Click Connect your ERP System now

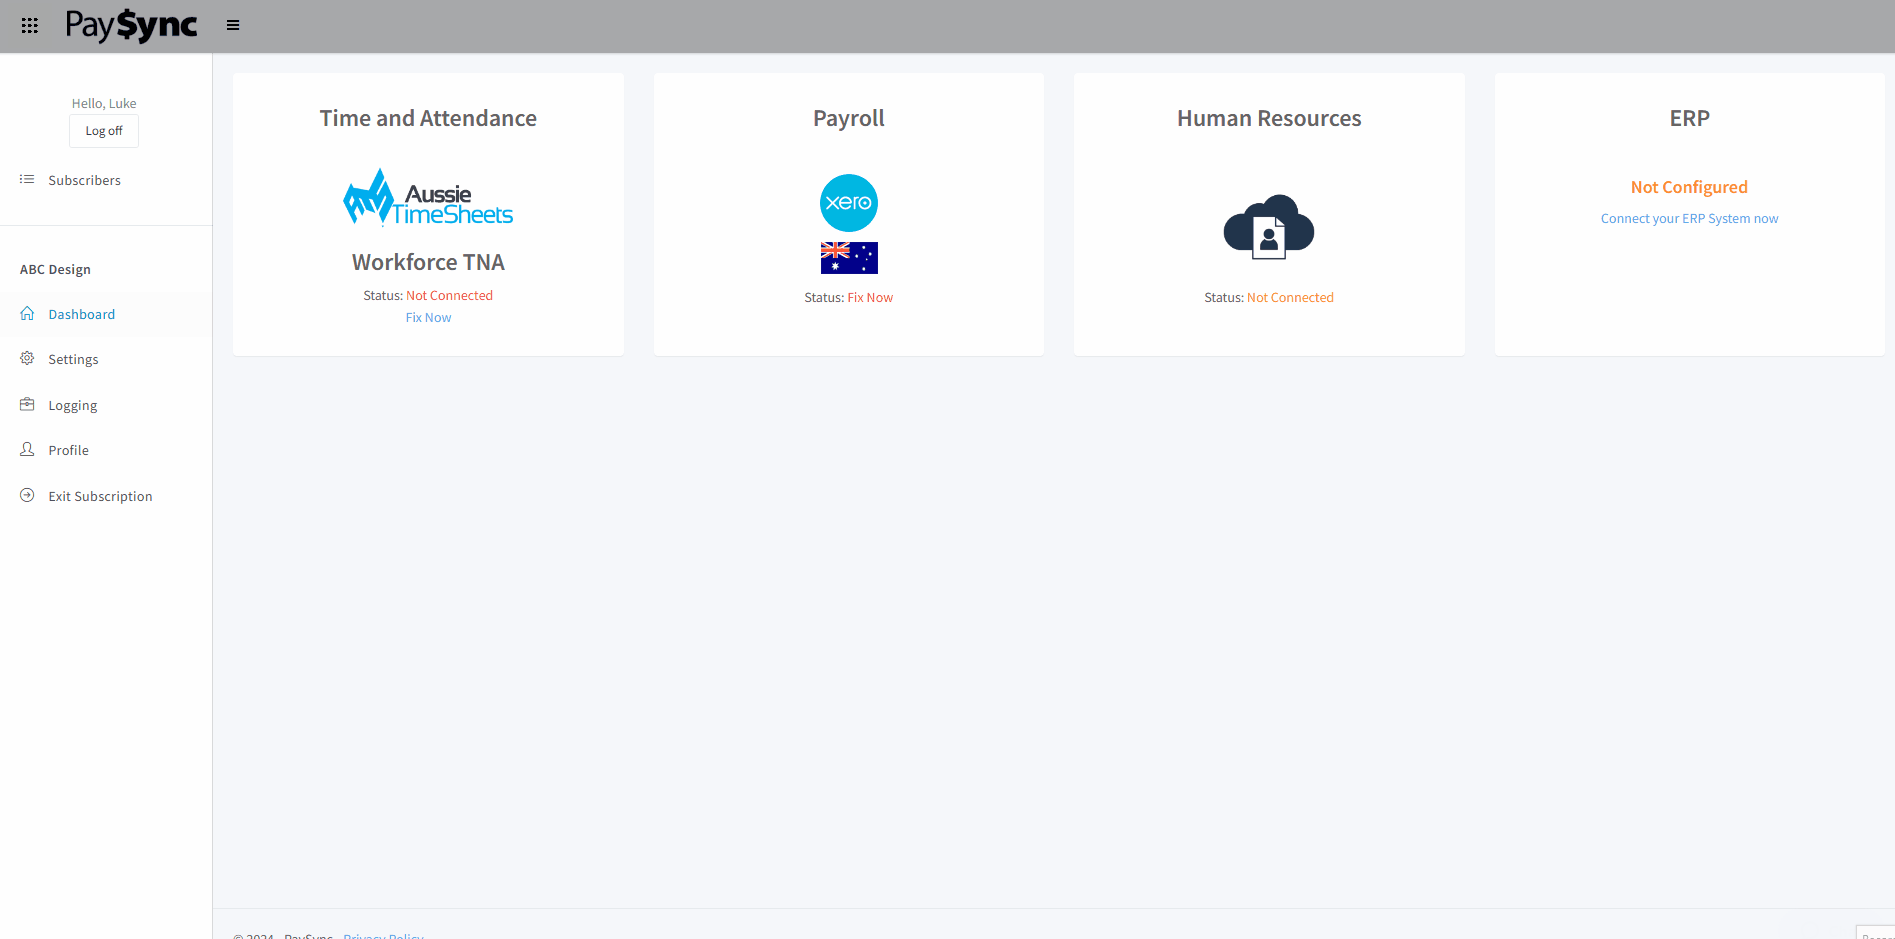click(x=1689, y=218)
